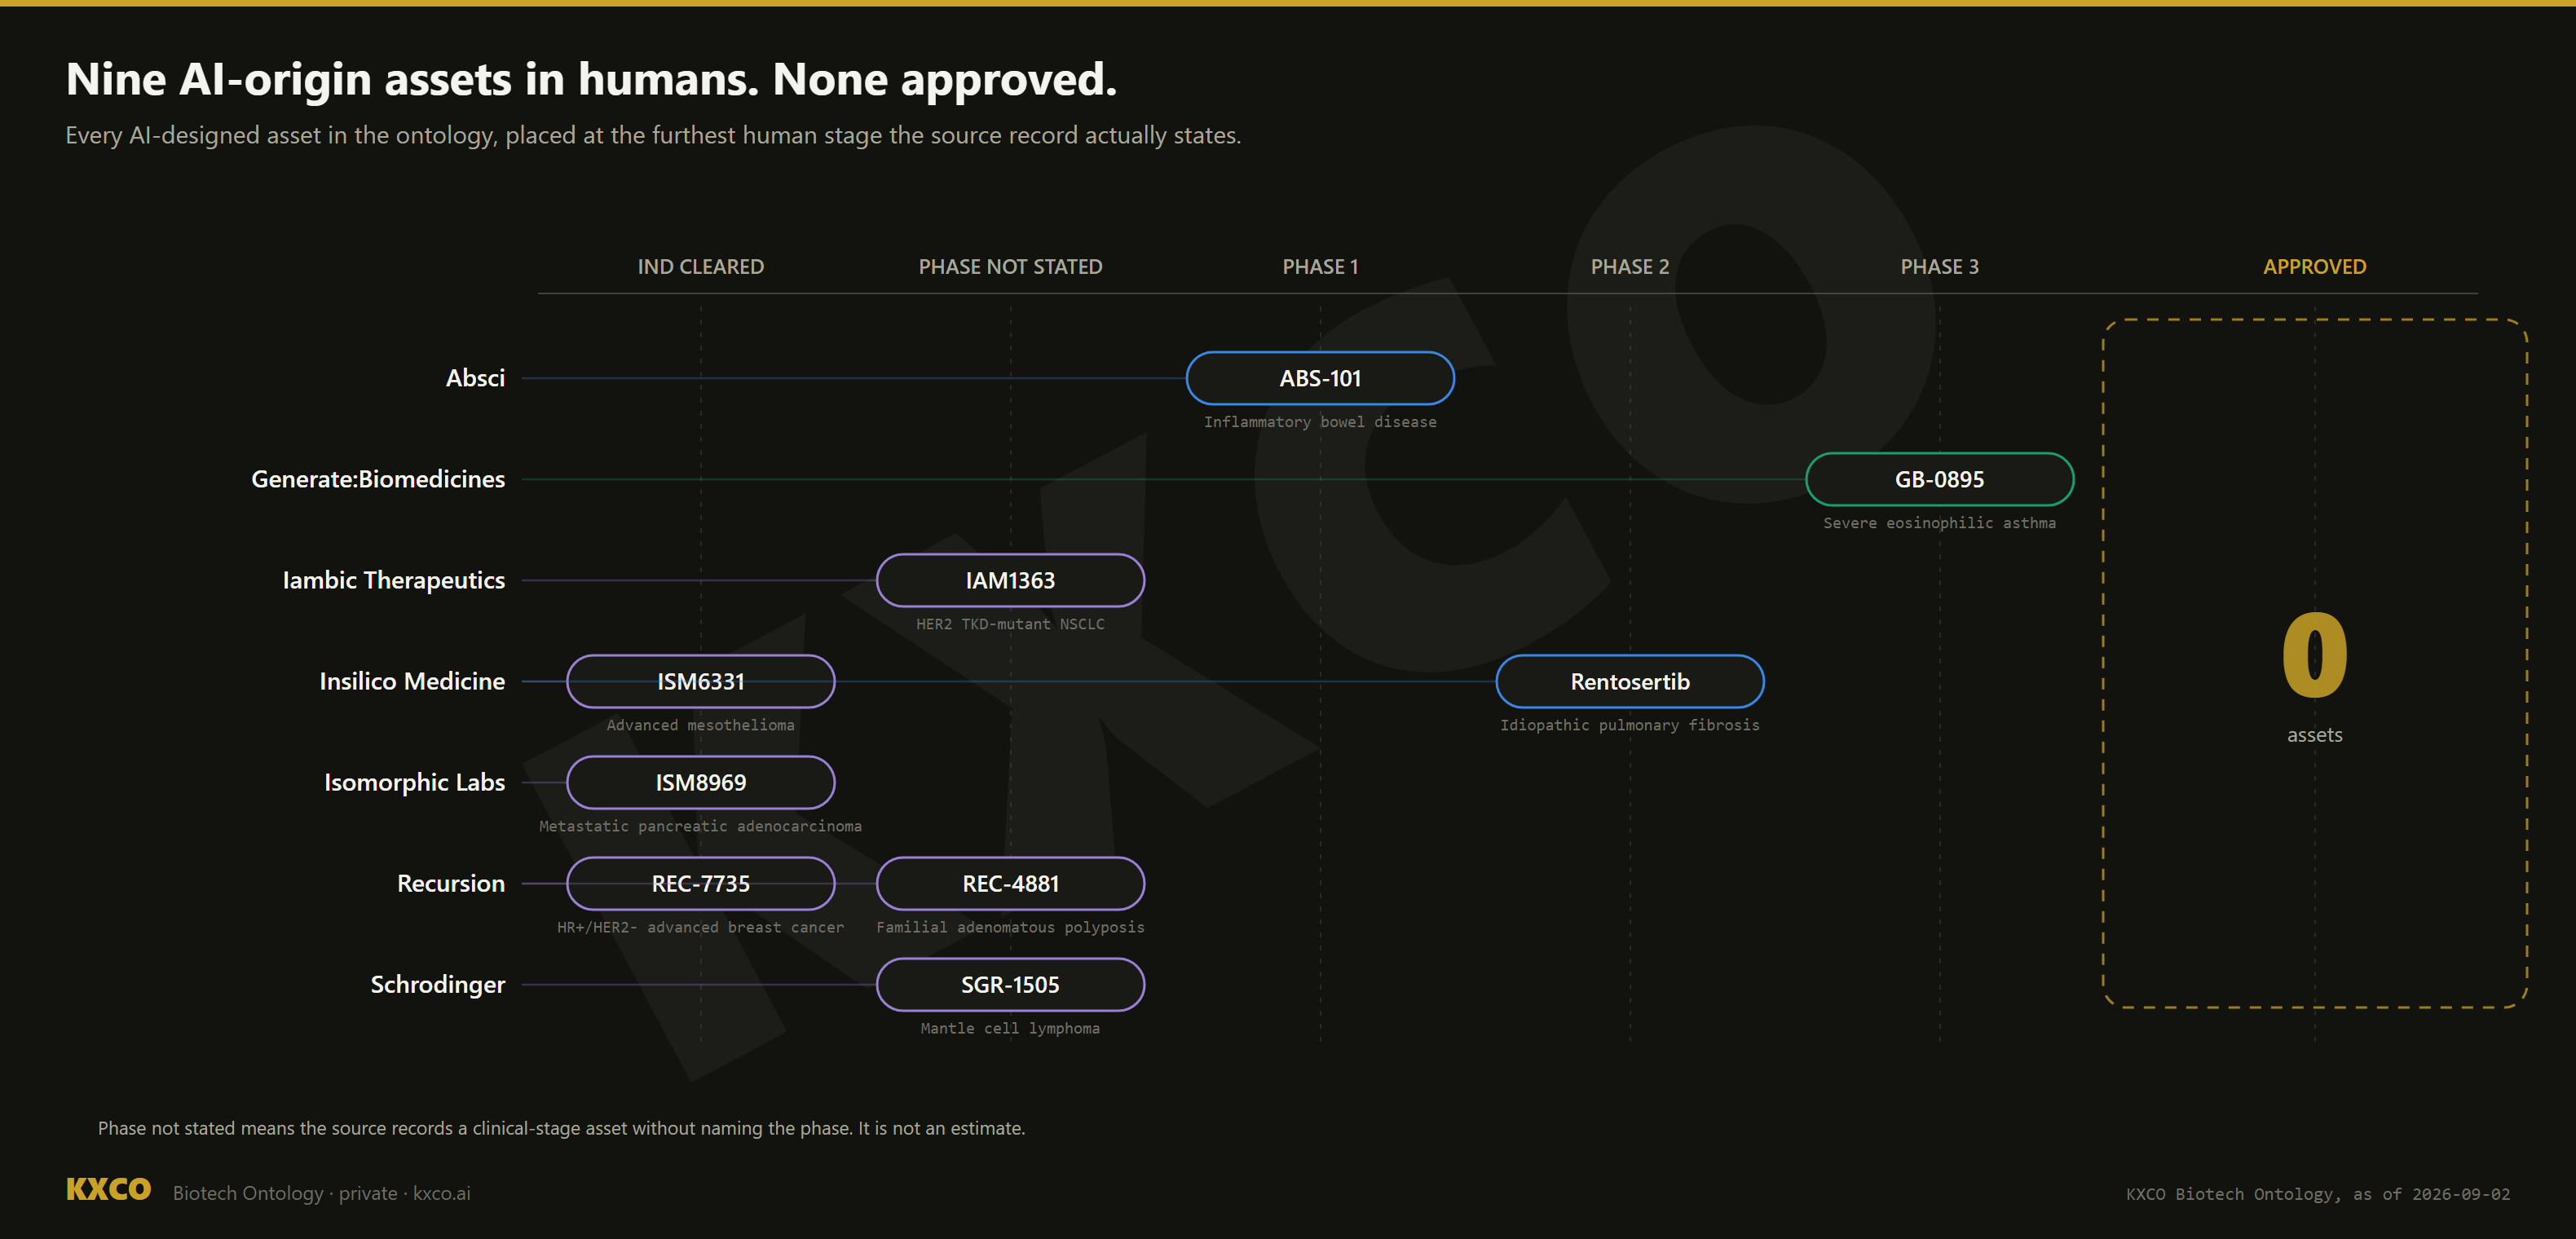This screenshot has width=2576, height=1239.
Task: Click the large gold 0 approved count
Action: point(2314,655)
